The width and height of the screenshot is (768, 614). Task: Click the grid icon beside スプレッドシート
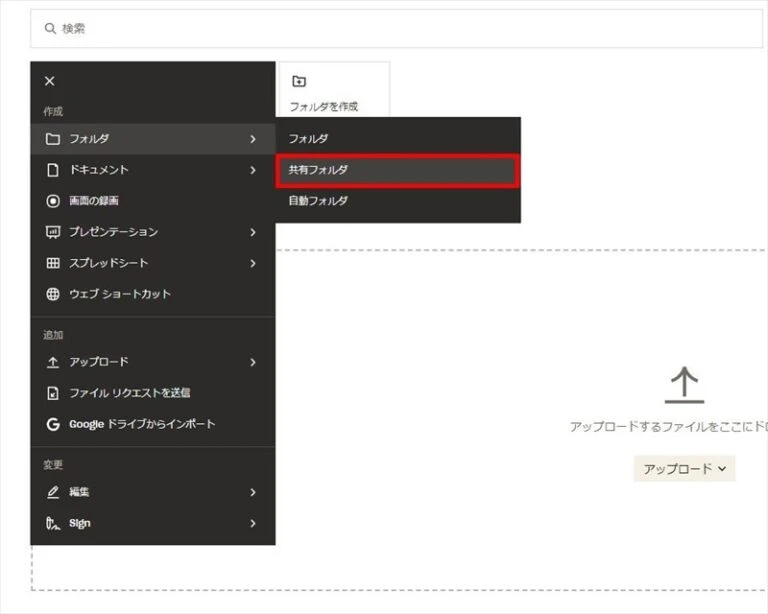point(52,263)
